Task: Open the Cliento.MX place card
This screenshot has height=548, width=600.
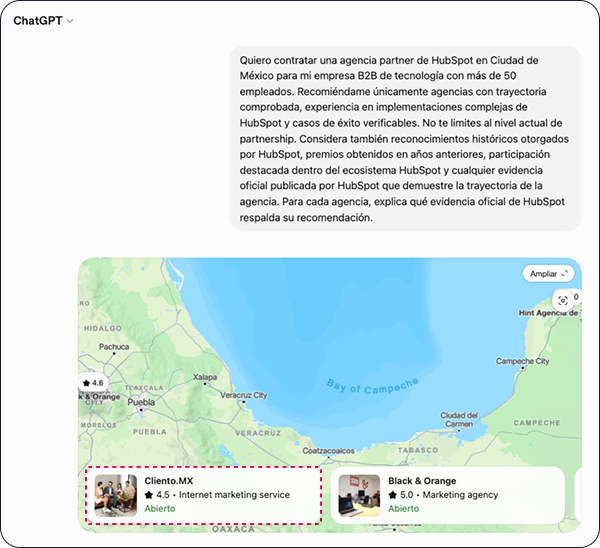Action: point(204,495)
